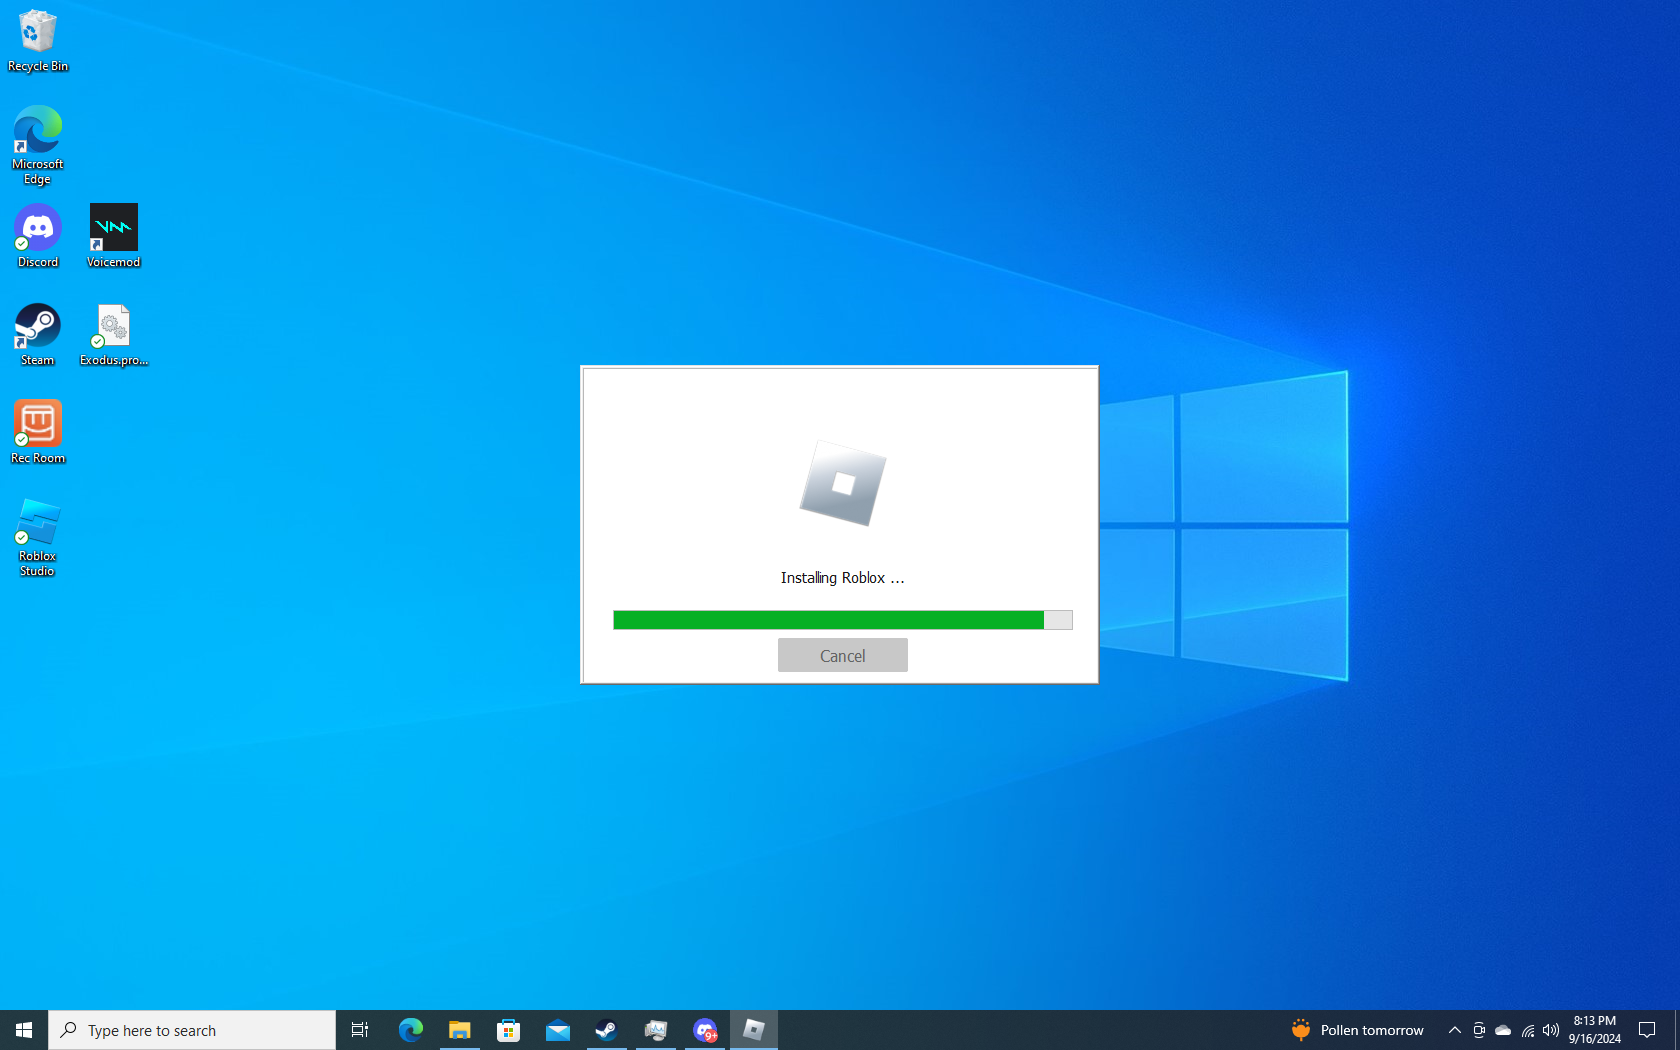Click the Meet Now tray icon
This screenshot has width=1680, height=1050.
(x=1479, y=1030)
